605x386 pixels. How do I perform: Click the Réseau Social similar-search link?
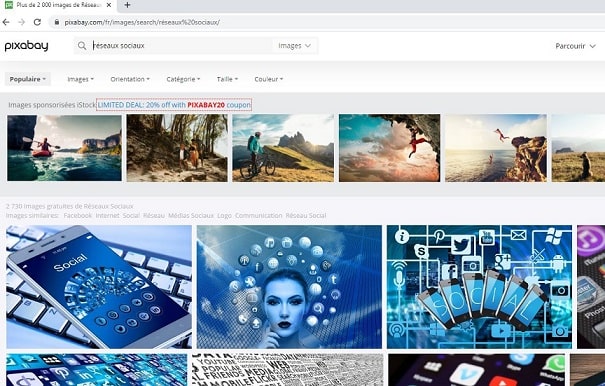(x=306, y=215)
